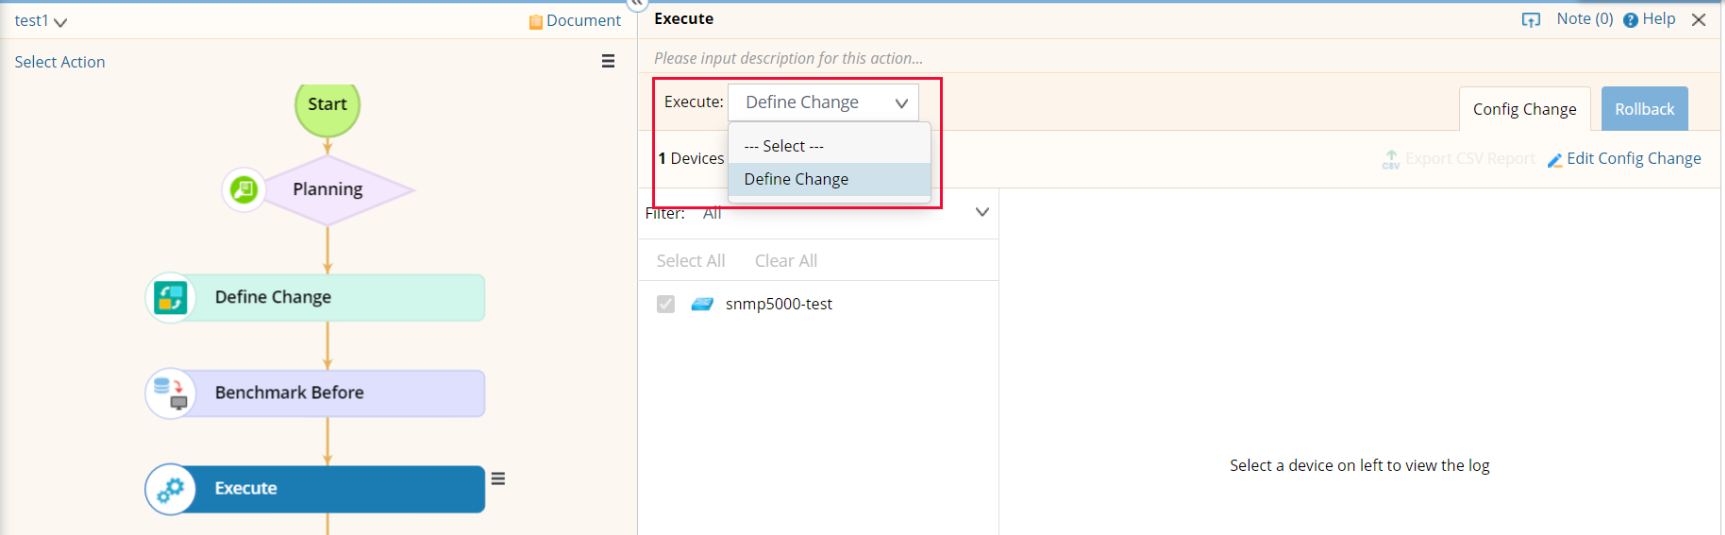Choose Define Change from dropdown list
Image resolution: width=1725 pixels, height=535 pixels.
(796, 179)
